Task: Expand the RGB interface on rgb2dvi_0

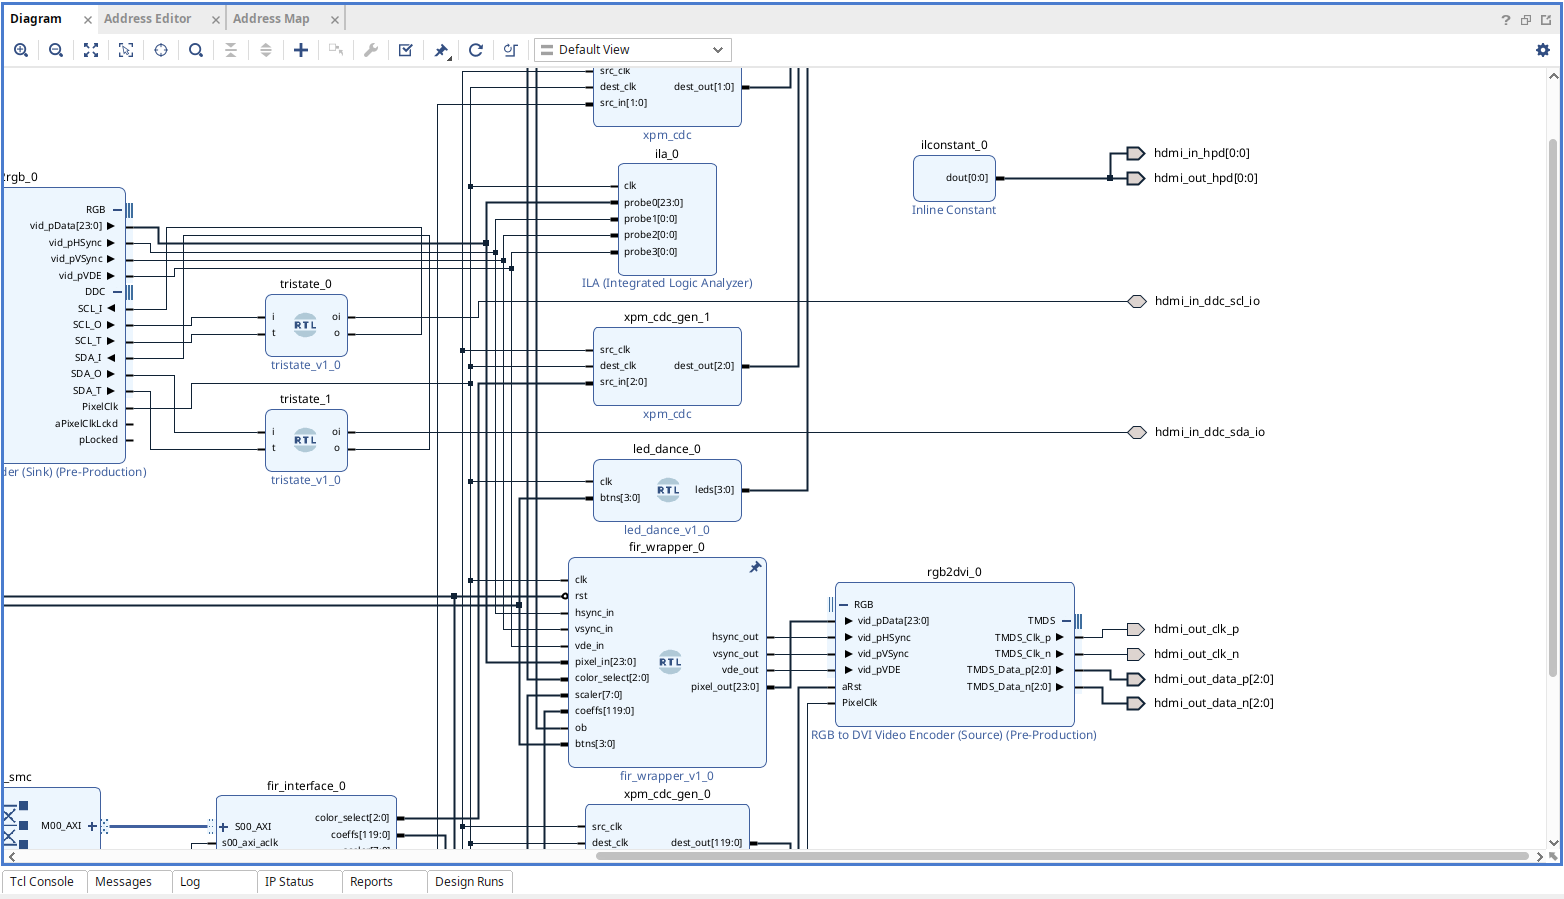Action: tap(845, 604)
